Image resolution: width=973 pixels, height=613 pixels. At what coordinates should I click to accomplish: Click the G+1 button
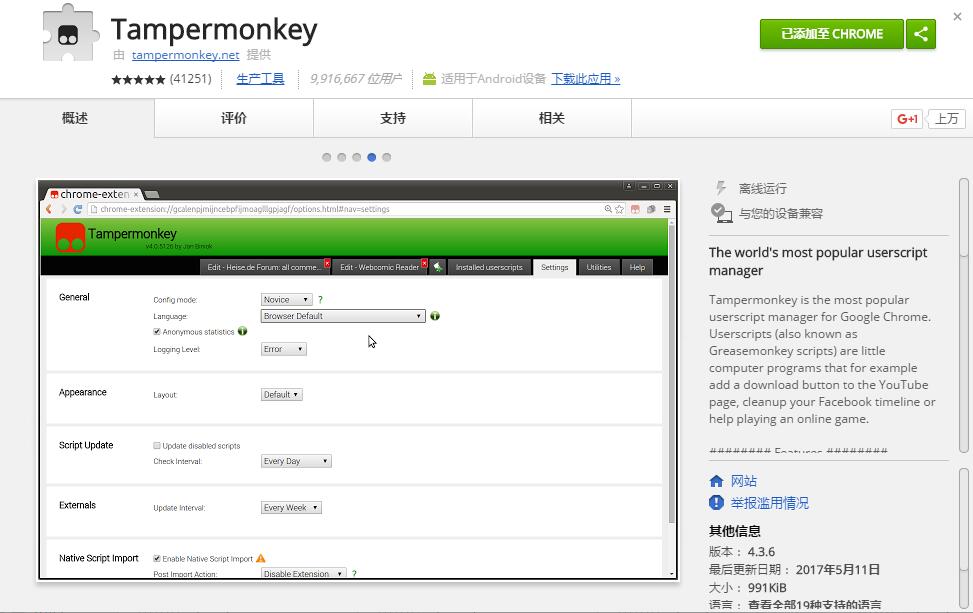click(x=907, y=119)
